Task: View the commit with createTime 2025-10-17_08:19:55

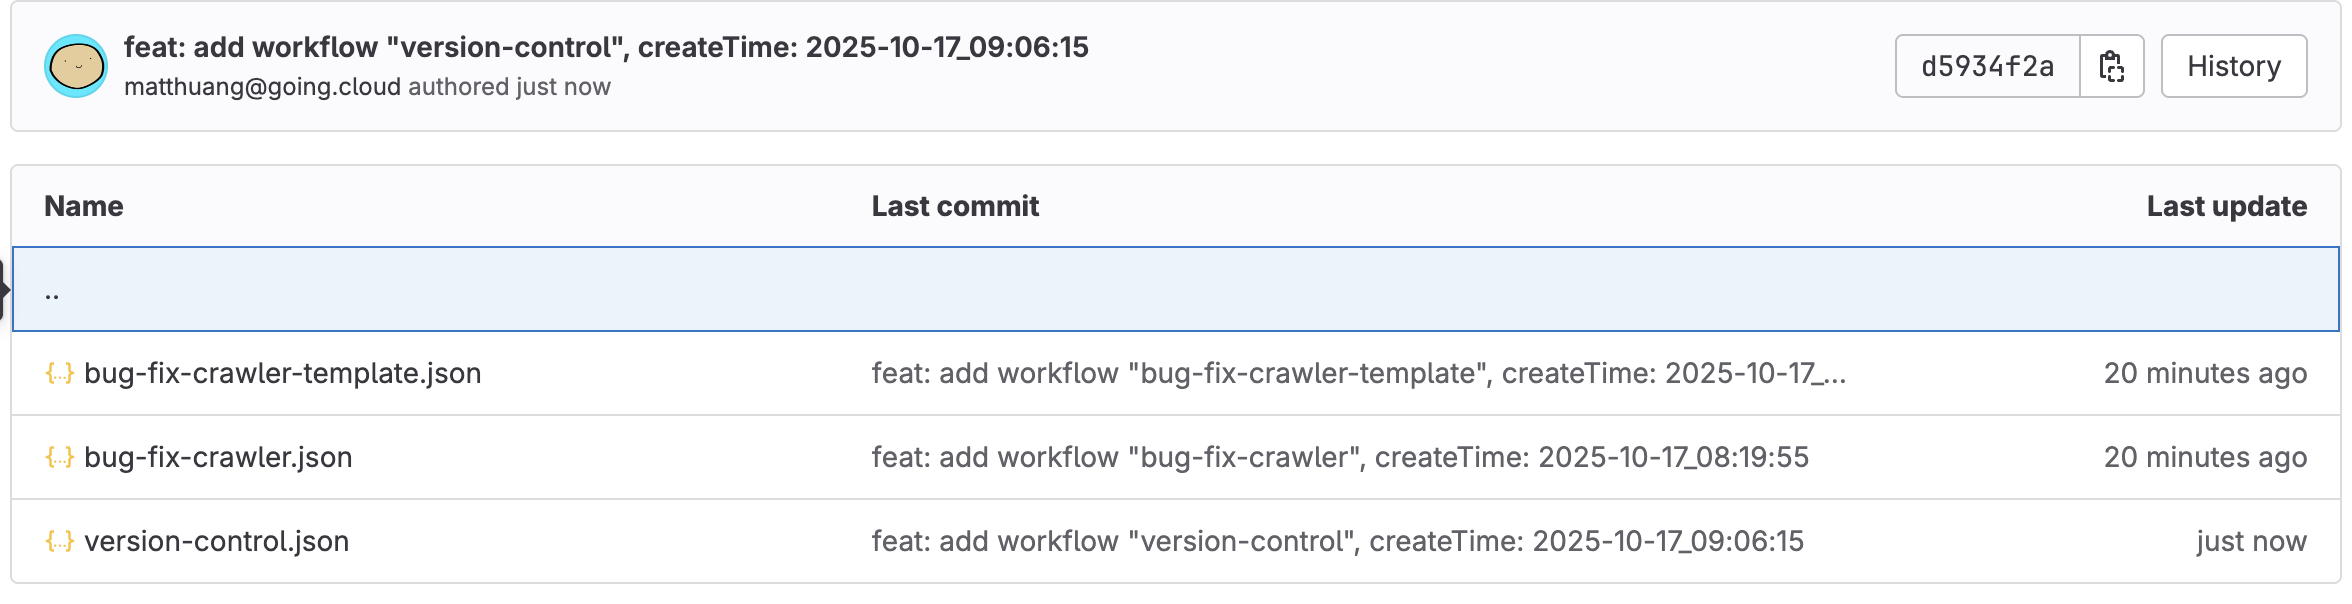Action: [1340, 457]
